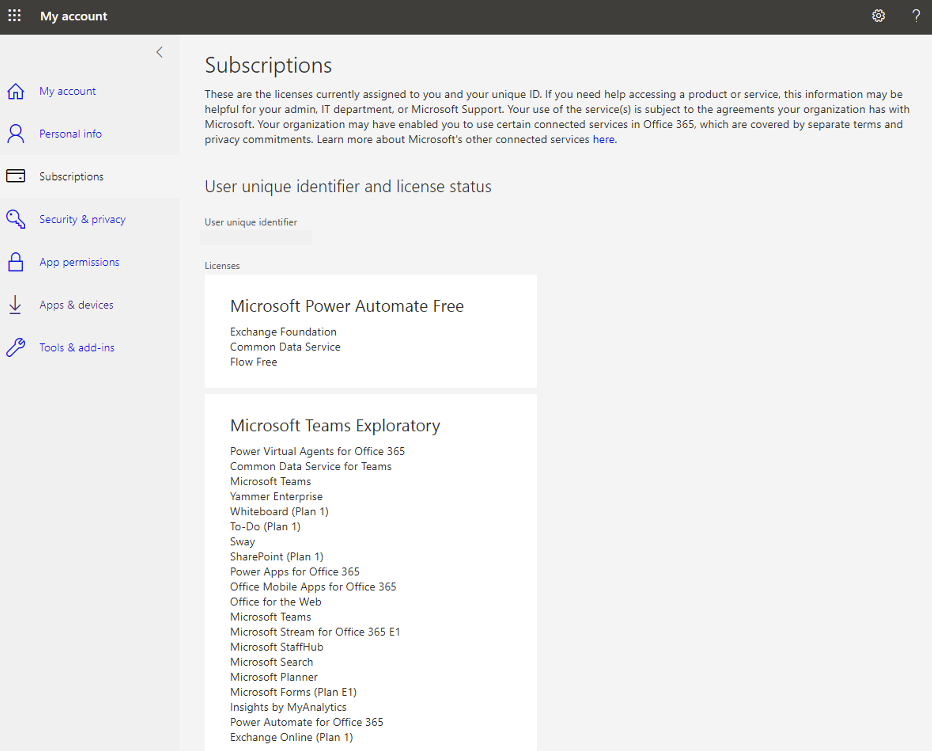Click the wrench icon for Tools & add-ins

point(15,347)
